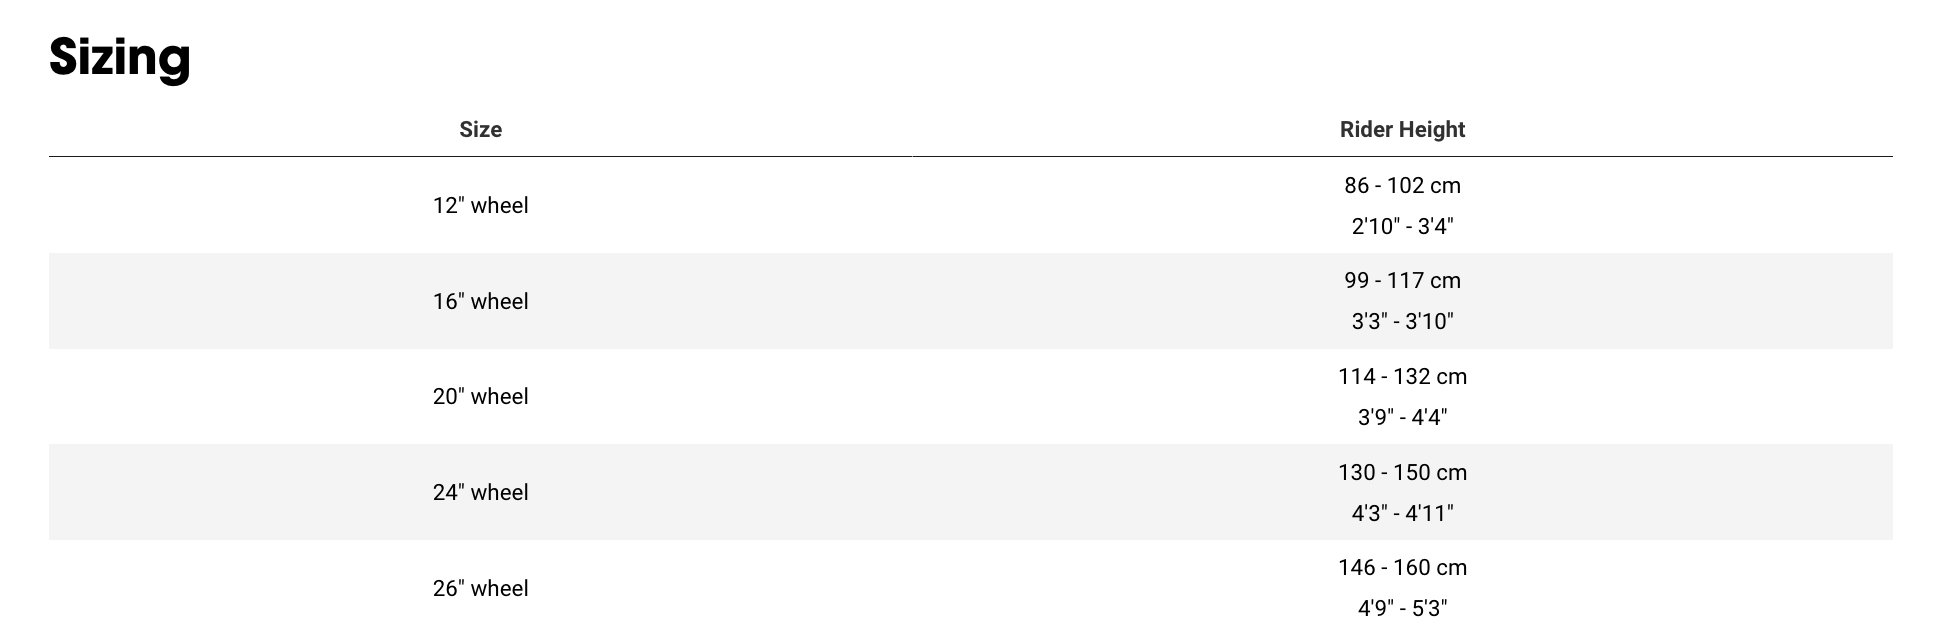Select the 26" wheel size cell
1934x644 pixels.
coord(480,588)
